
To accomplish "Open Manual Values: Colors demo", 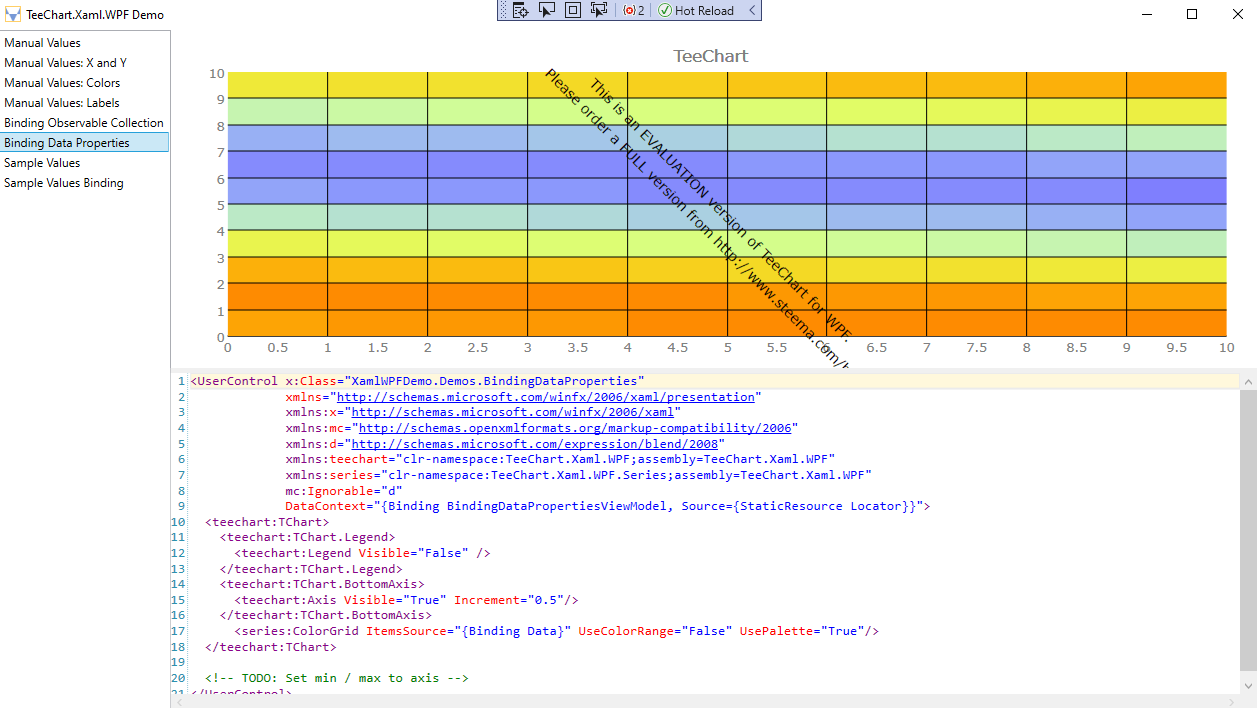I will click(x=85, y=83).
